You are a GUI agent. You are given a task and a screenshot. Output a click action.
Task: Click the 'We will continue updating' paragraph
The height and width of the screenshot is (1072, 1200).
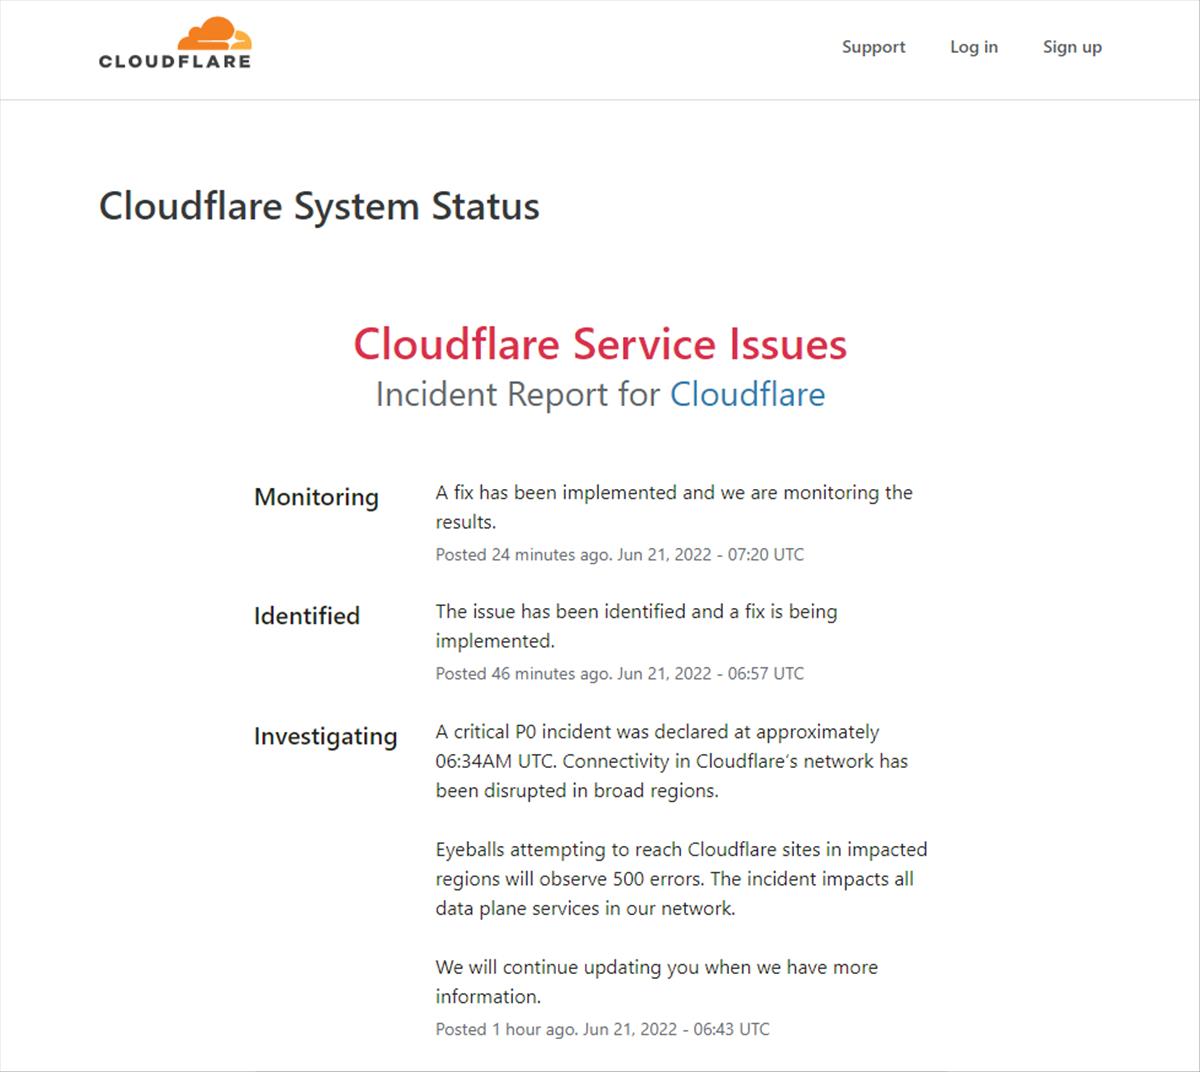point(656,982)
